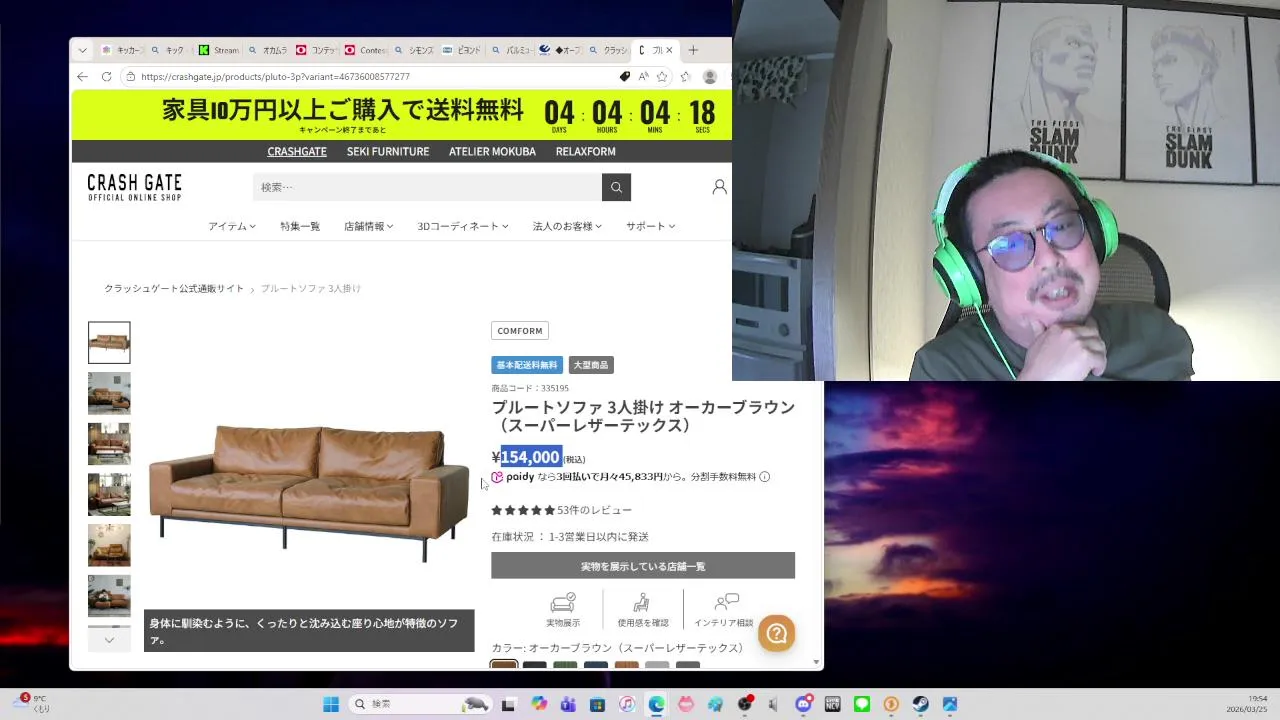Screen dimensions: 1280x720
Task: Reload the page with the refresh icon
Action: tap(106, 76)
